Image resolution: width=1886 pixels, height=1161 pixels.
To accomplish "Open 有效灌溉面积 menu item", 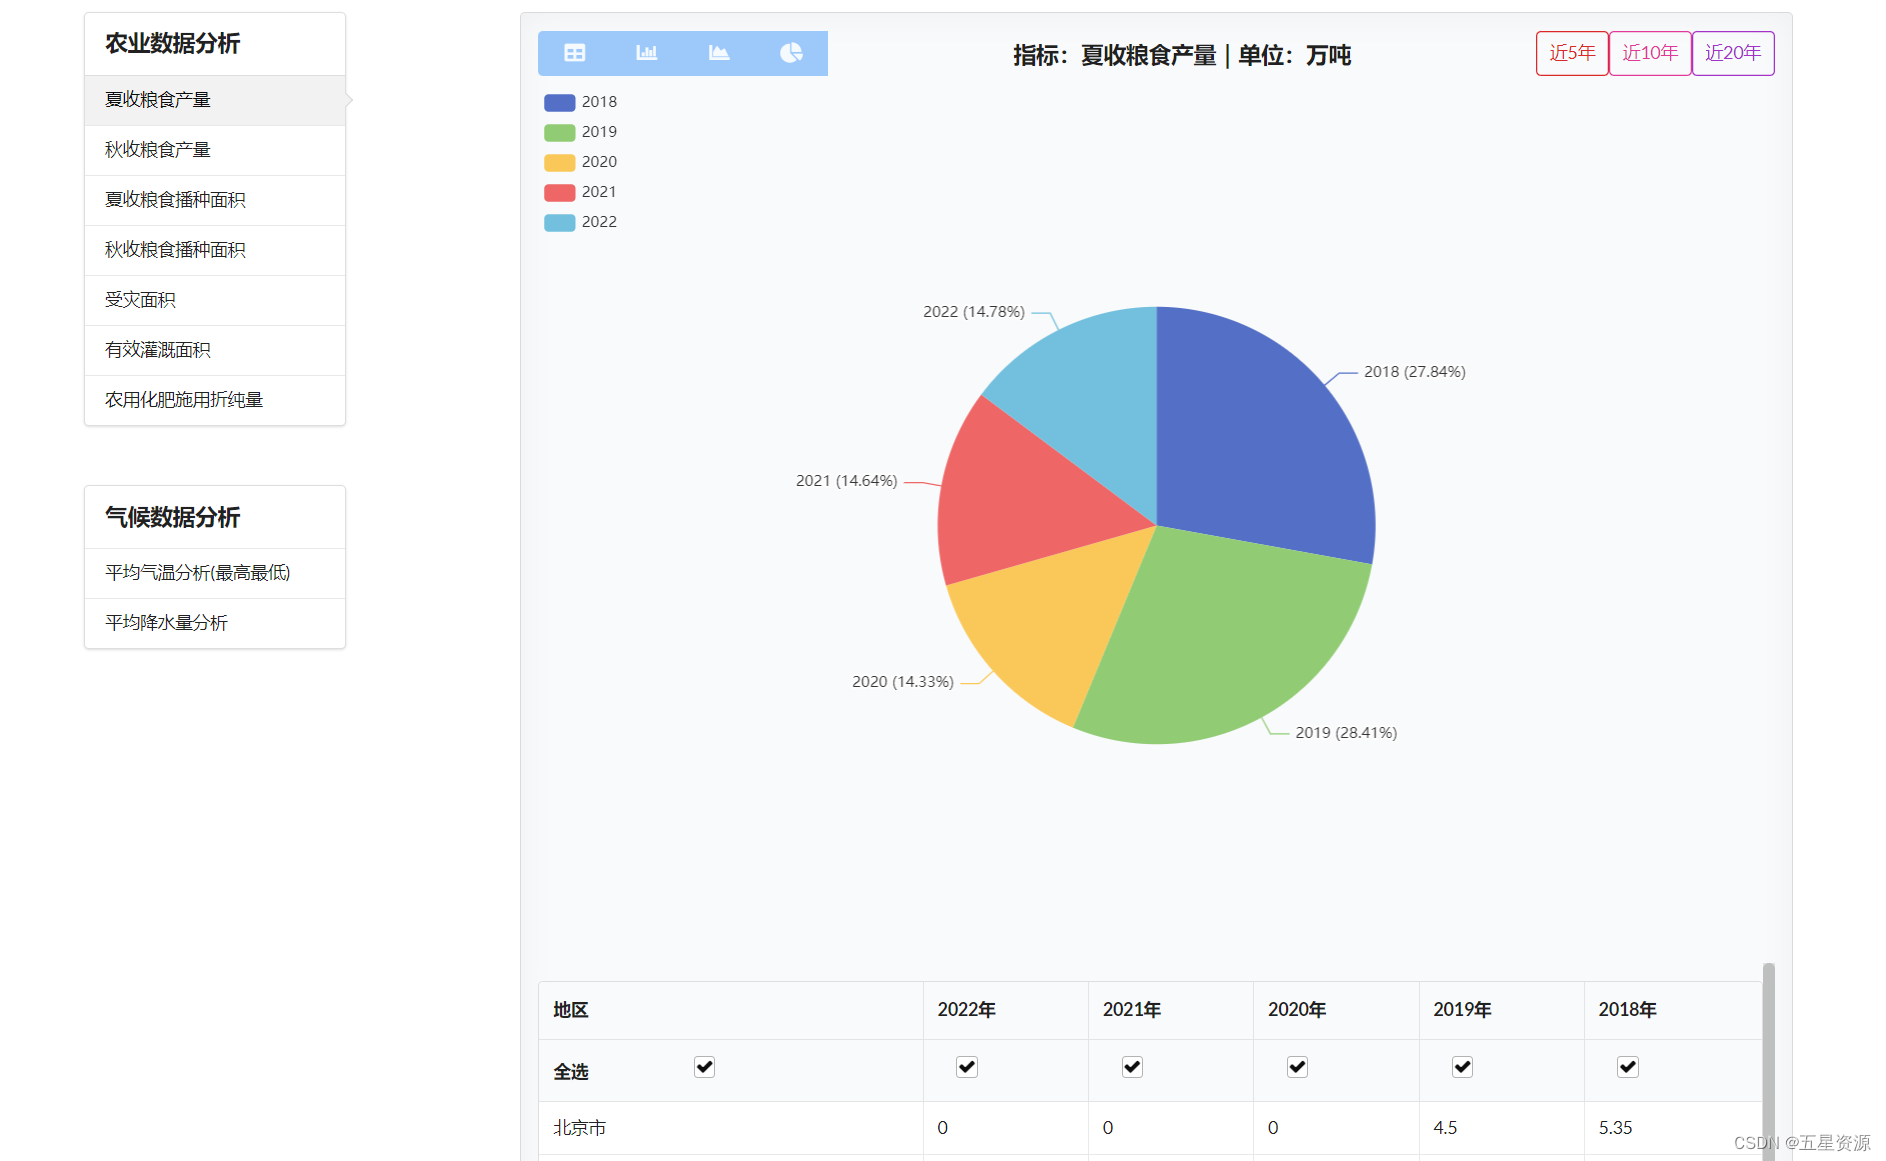I will (215, 350).
